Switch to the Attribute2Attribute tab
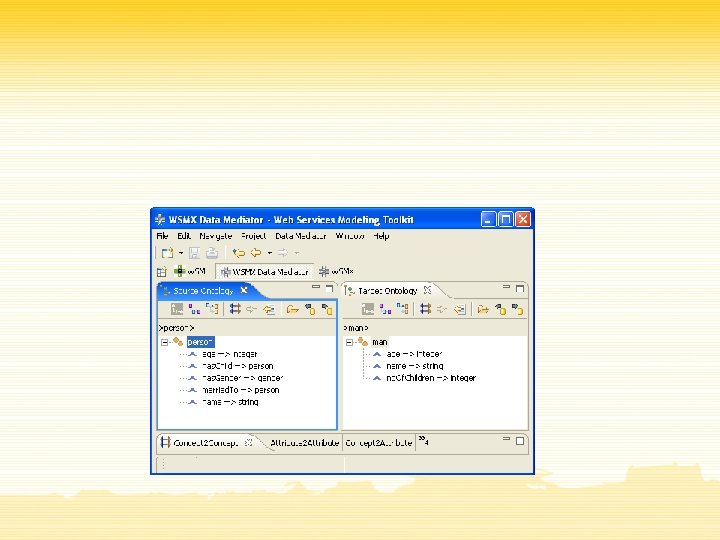Viewport: 720px width, 540px height. click(x=304, y=443)
